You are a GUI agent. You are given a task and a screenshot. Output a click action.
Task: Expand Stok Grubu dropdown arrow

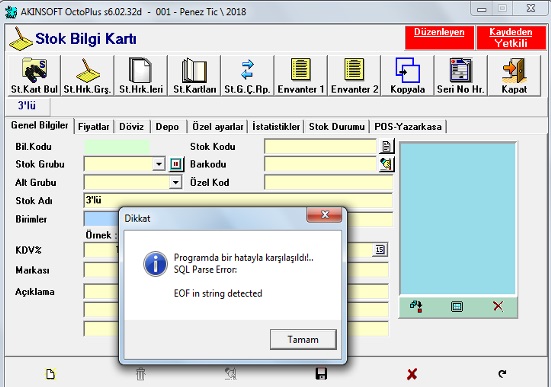[159, 164]
